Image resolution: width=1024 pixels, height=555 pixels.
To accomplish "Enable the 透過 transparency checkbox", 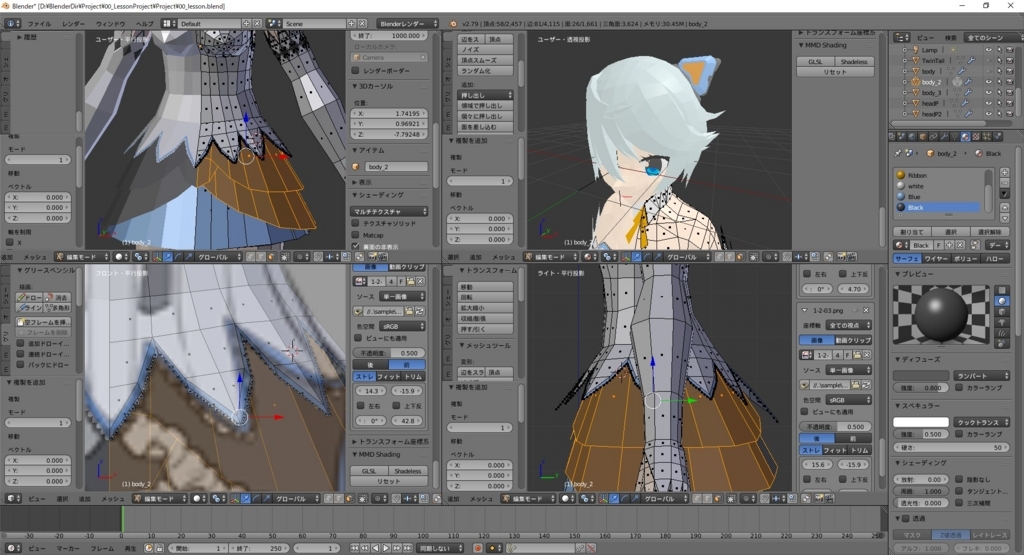I will [906, 518].
